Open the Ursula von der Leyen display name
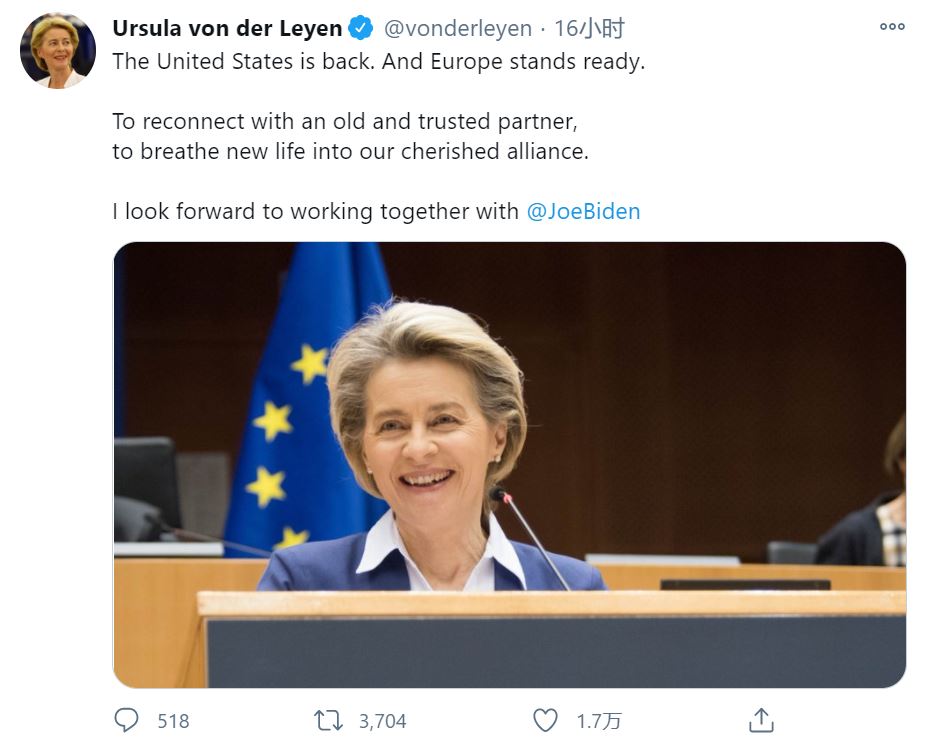Screen dimensions: 928x749 tap(227, 28)
